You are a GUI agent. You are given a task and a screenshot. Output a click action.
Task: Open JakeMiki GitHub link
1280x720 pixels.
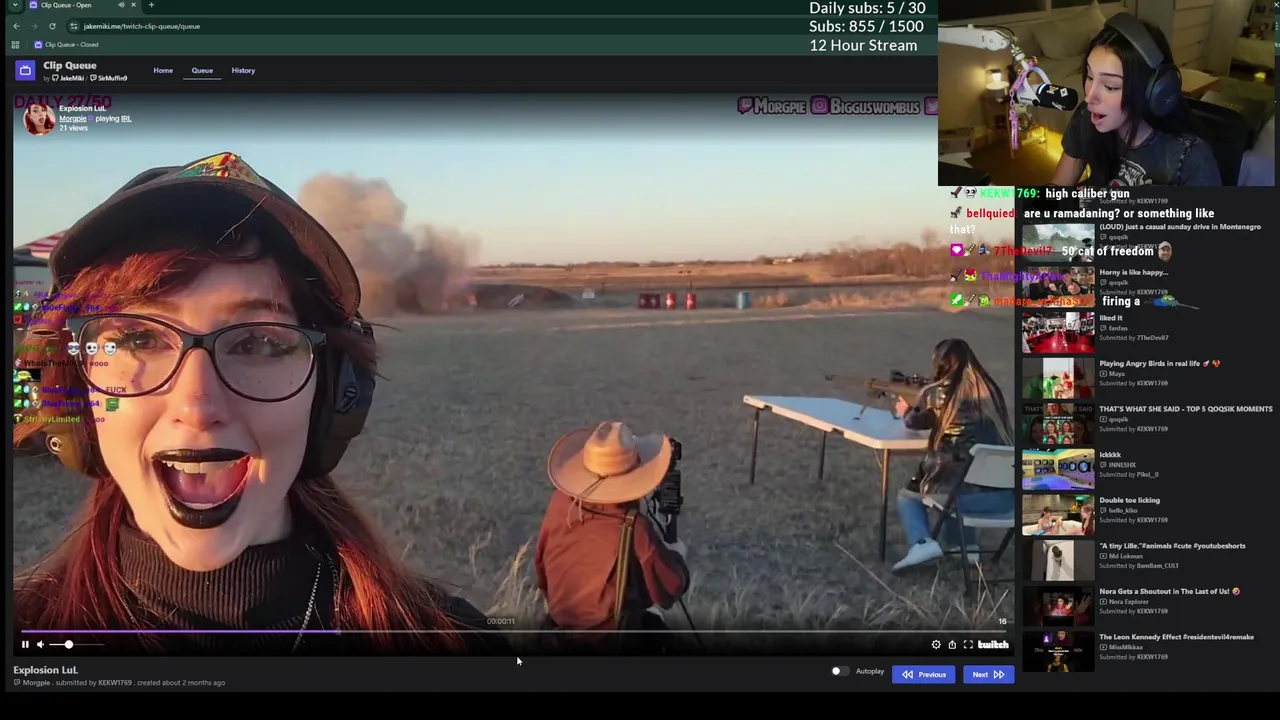click(x=68, y=78)
